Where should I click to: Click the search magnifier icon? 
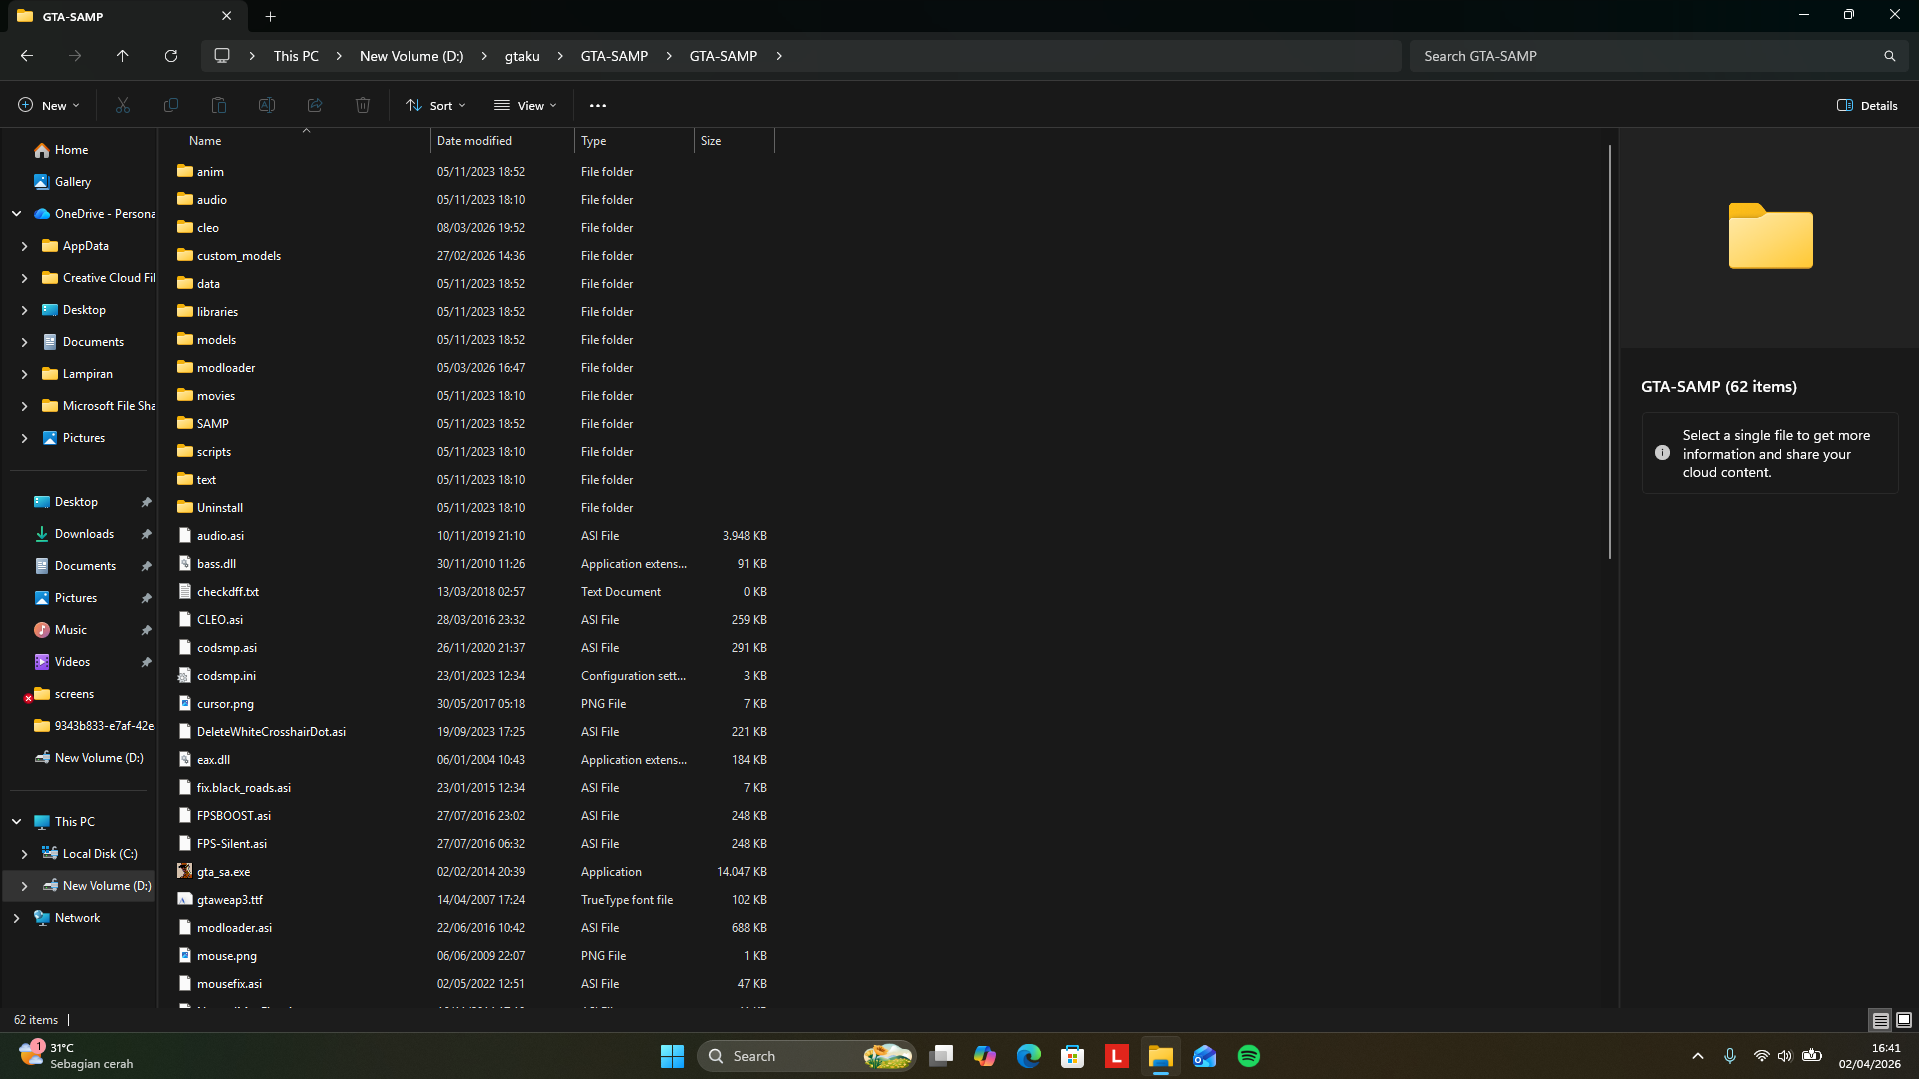coord(1889,56)
